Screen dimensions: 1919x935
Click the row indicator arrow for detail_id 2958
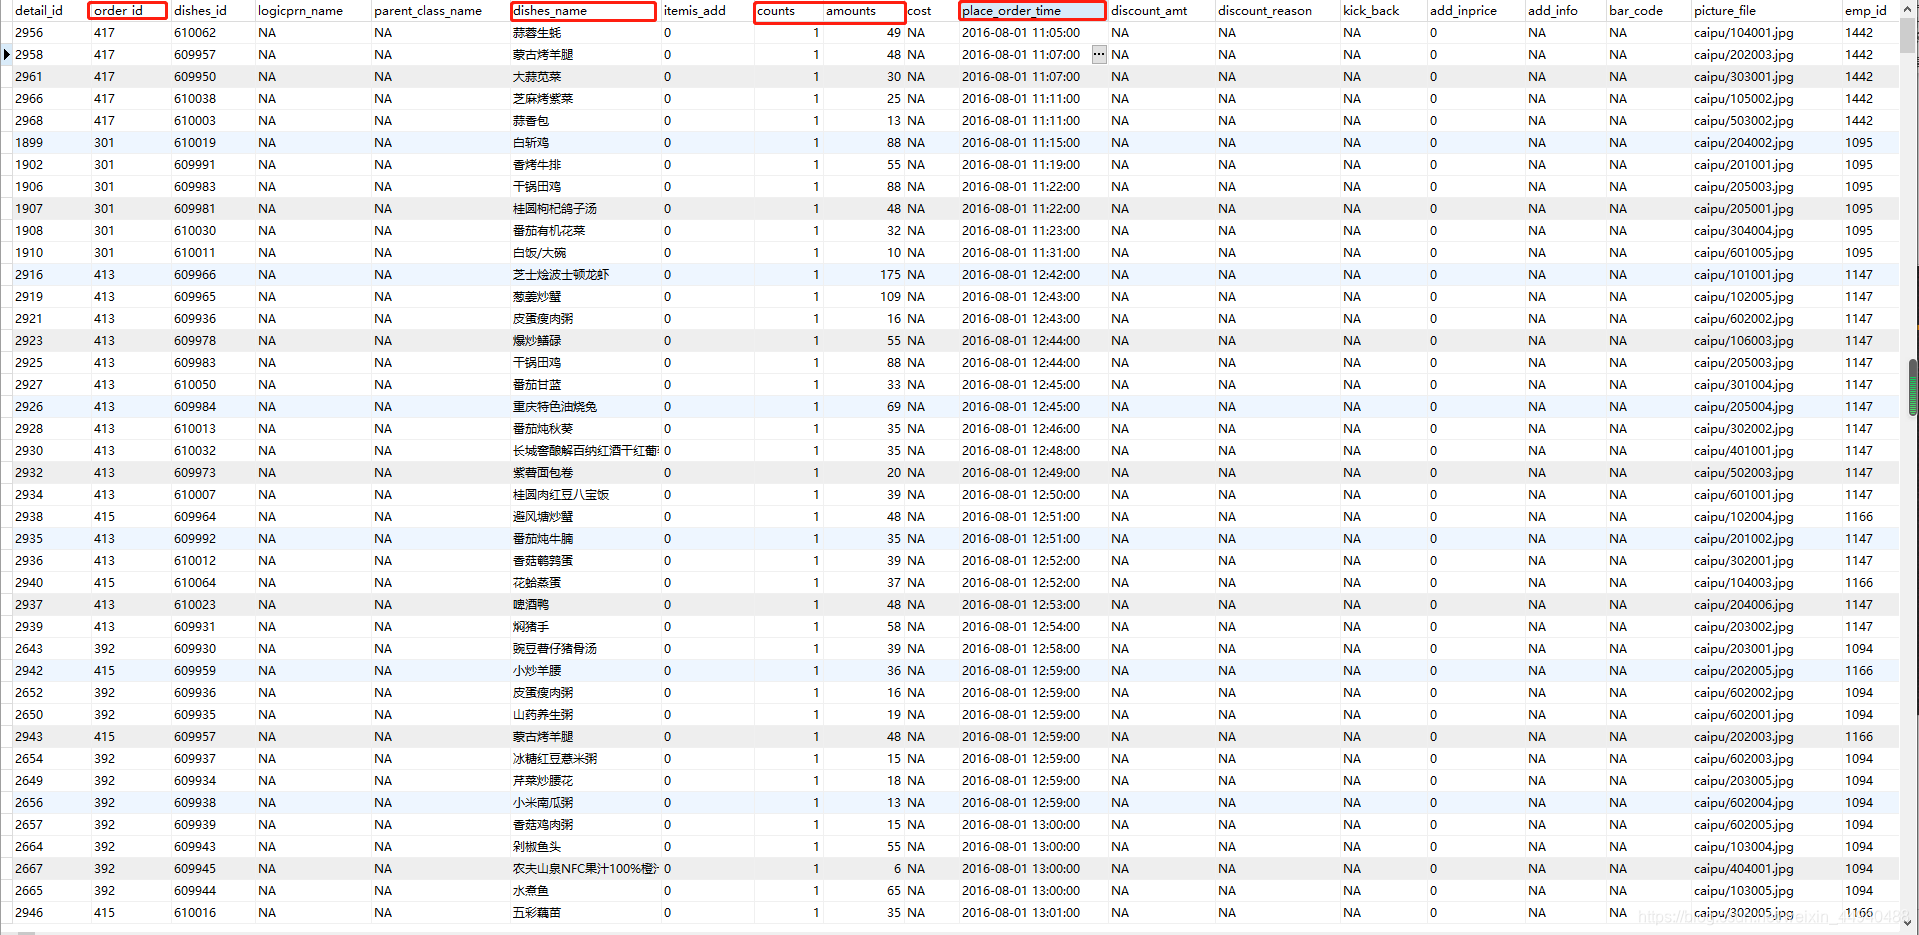[6, 54]
